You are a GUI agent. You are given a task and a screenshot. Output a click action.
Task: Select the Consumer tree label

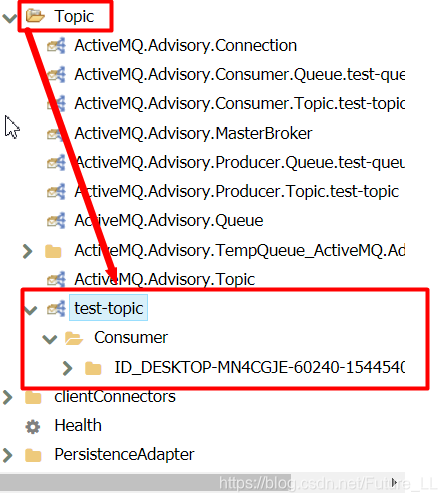[x=131, y=338]
